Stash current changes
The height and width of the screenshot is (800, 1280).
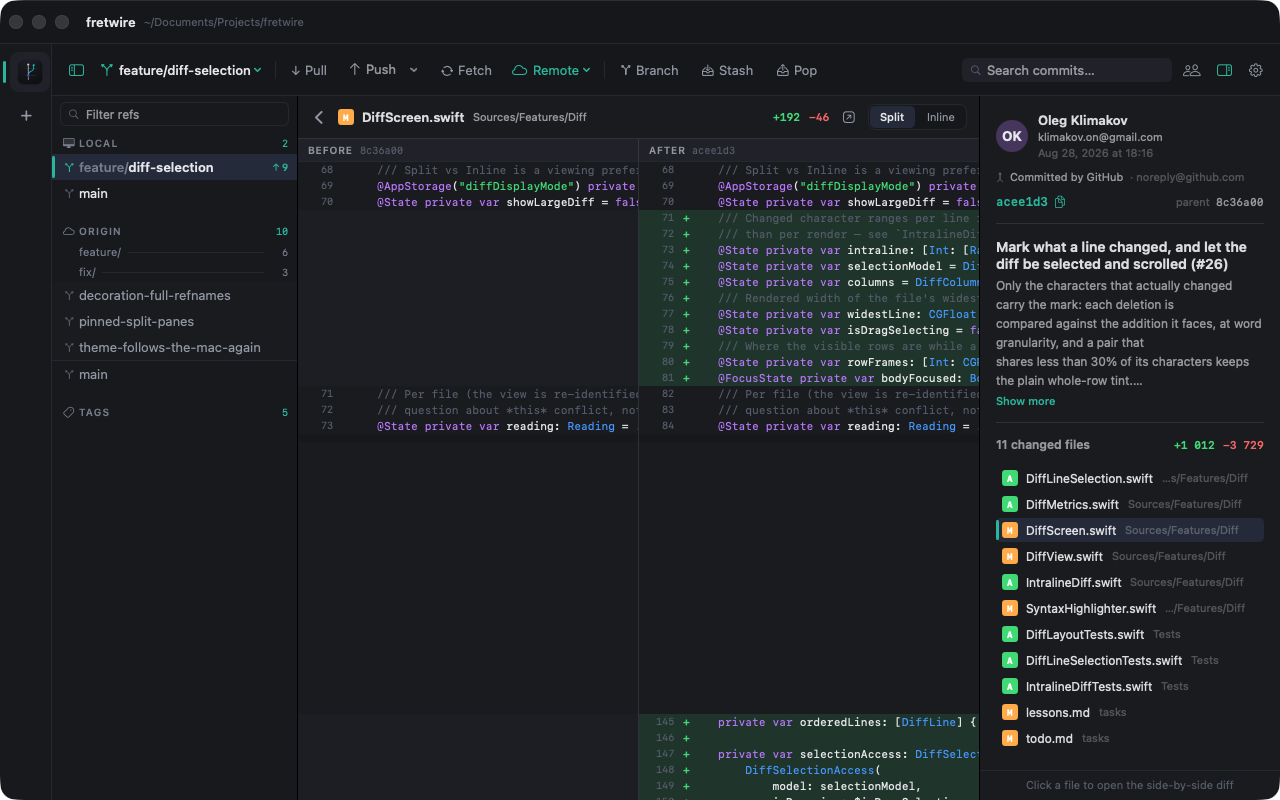(727, 70)
